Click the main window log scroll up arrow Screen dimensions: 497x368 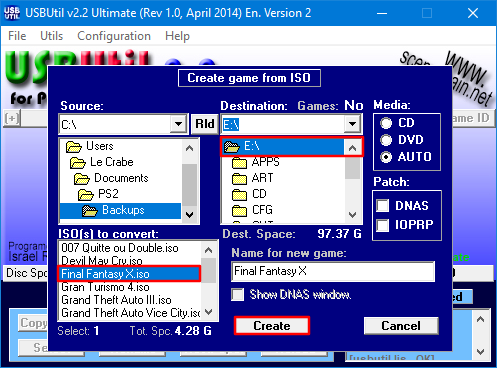click(x=480, y=319)
